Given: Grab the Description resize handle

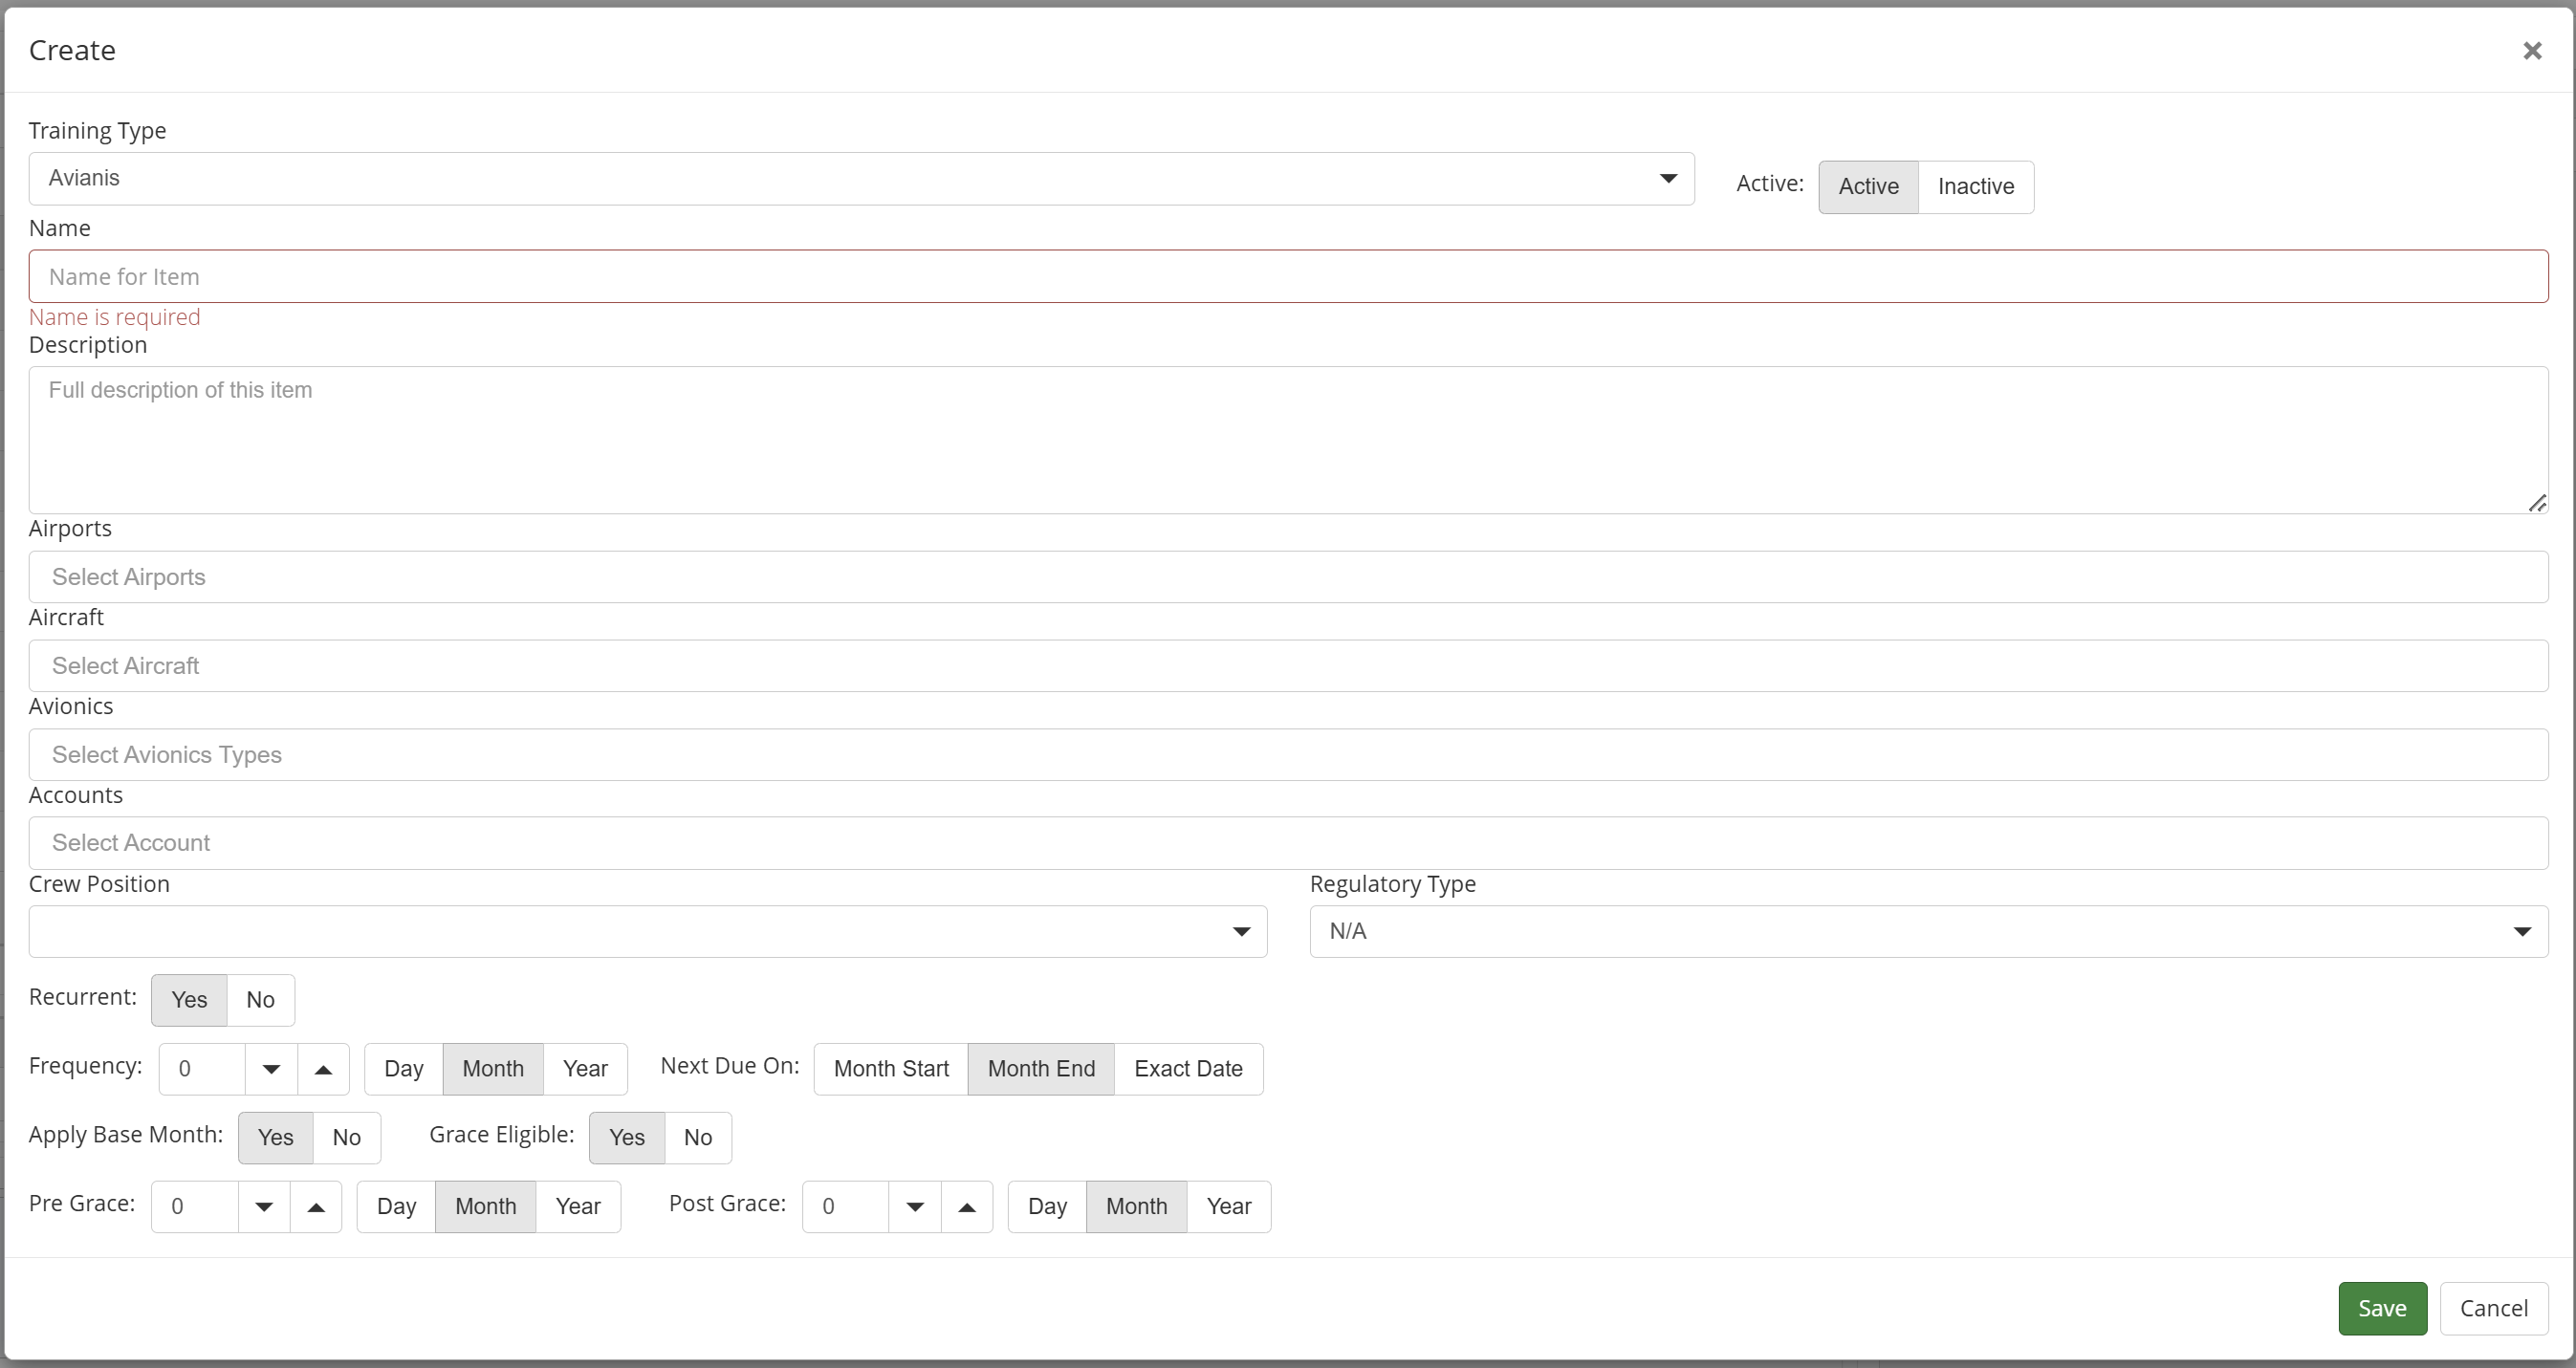Looking at the screenshot, I should [2537, 503].
